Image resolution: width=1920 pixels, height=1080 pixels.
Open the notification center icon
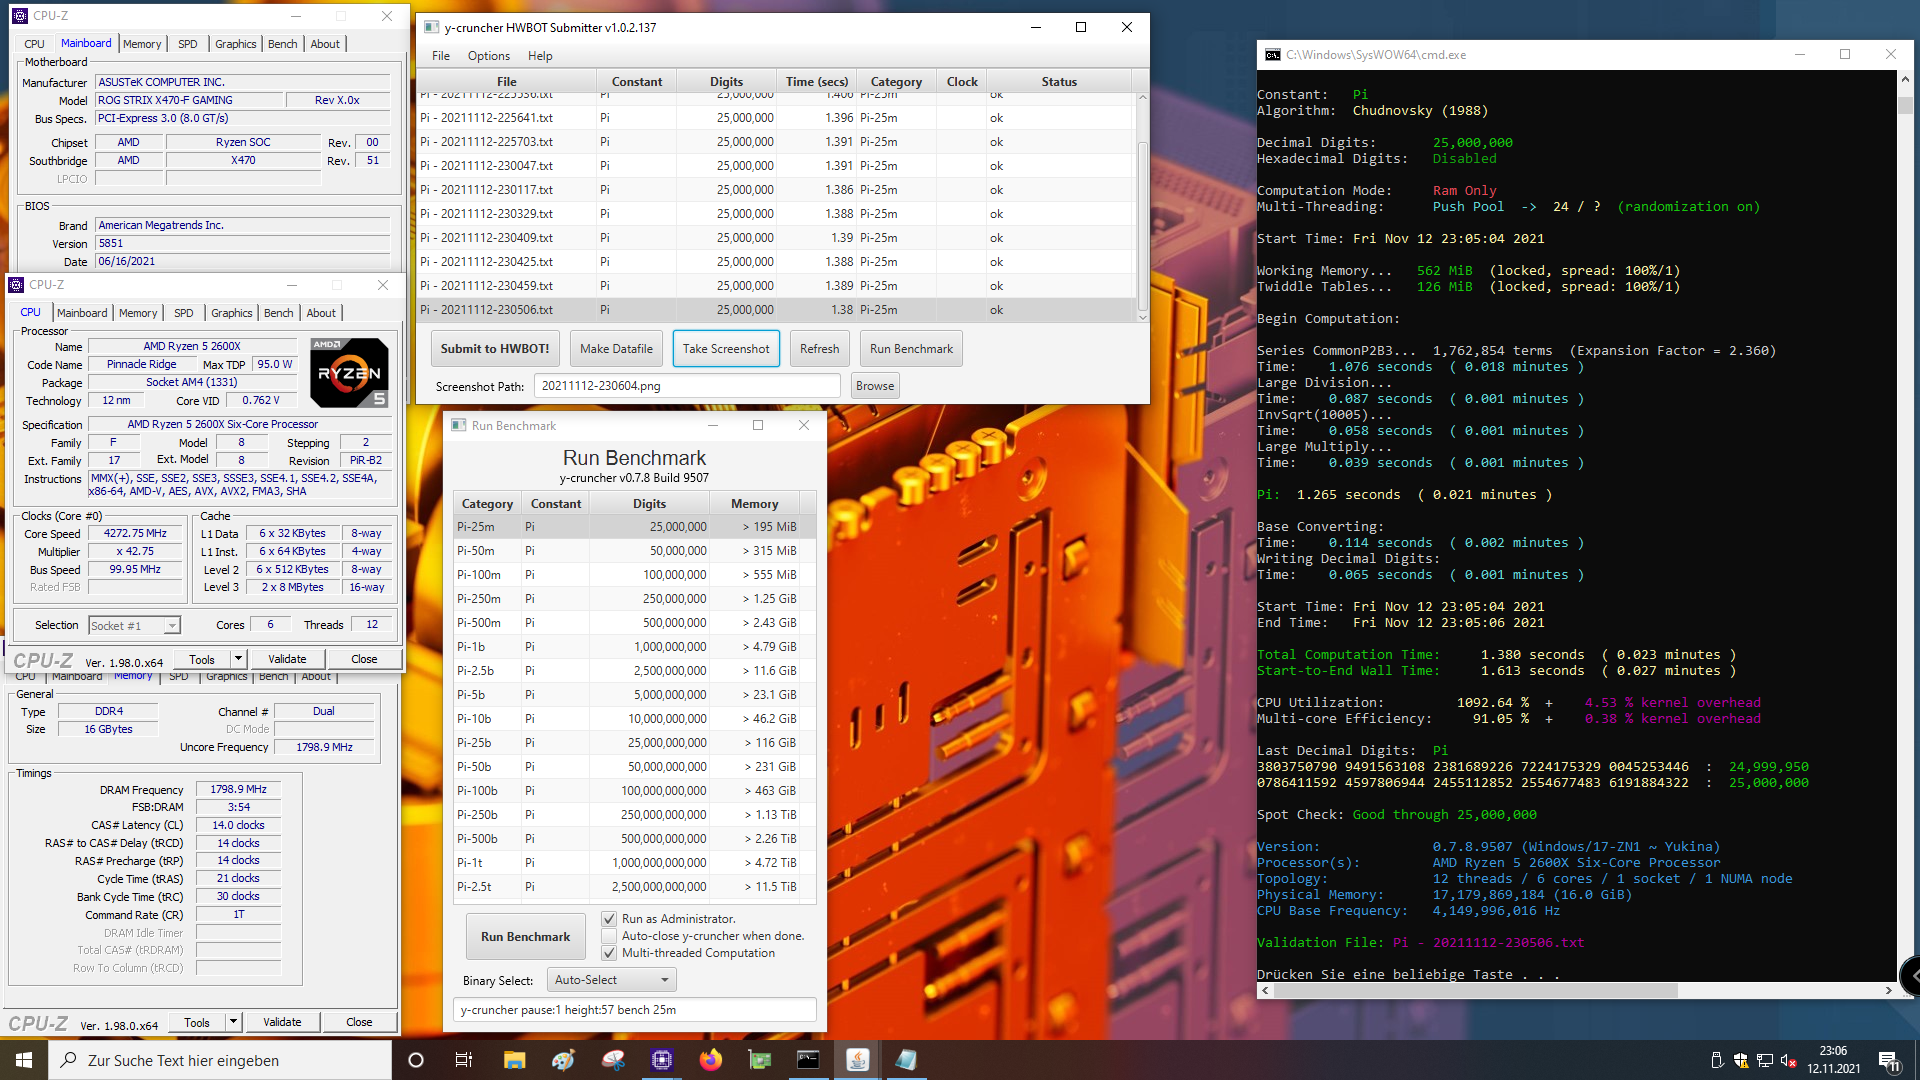coord(1889,1061)
